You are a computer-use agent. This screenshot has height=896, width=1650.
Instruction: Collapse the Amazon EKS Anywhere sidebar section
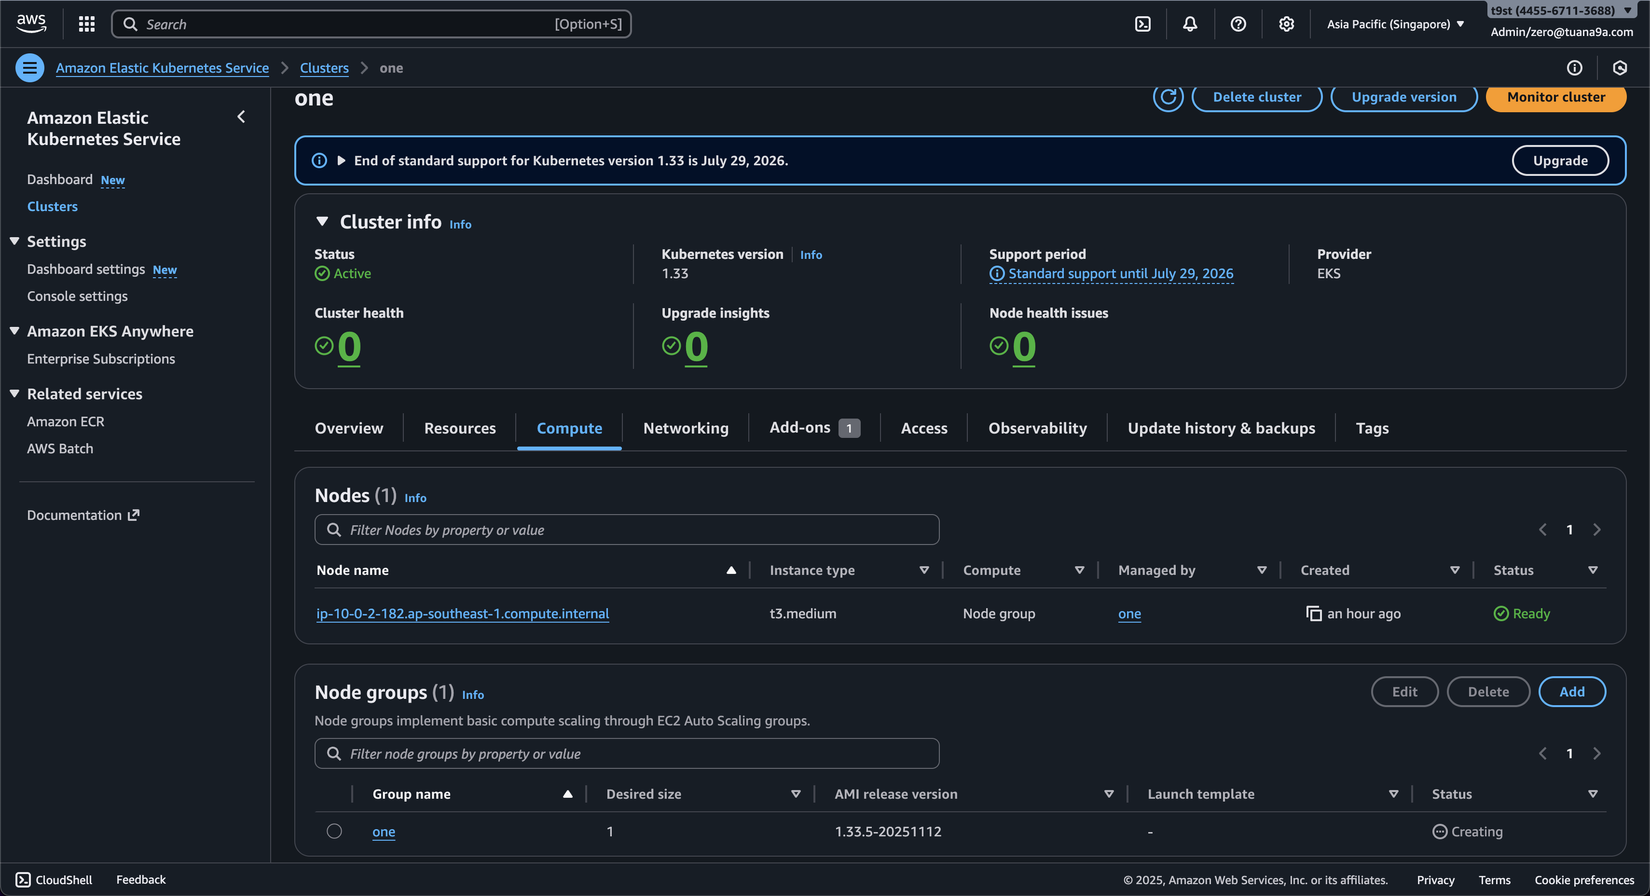pyautogui.click(x=15, y=331)
